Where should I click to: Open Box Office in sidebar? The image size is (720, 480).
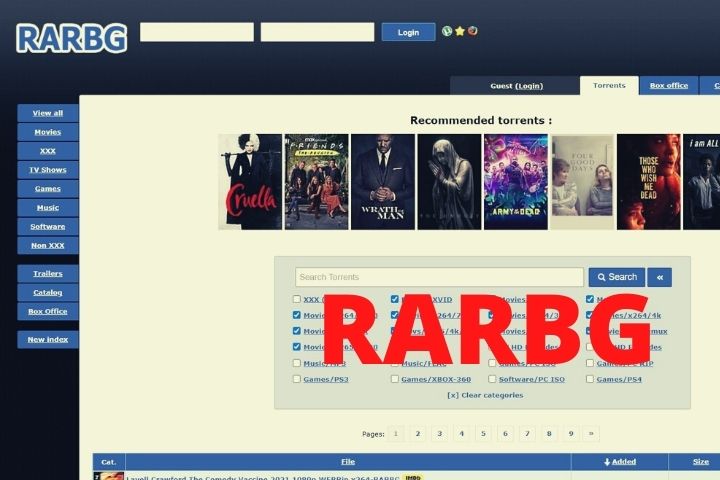[x=48, y=311]
